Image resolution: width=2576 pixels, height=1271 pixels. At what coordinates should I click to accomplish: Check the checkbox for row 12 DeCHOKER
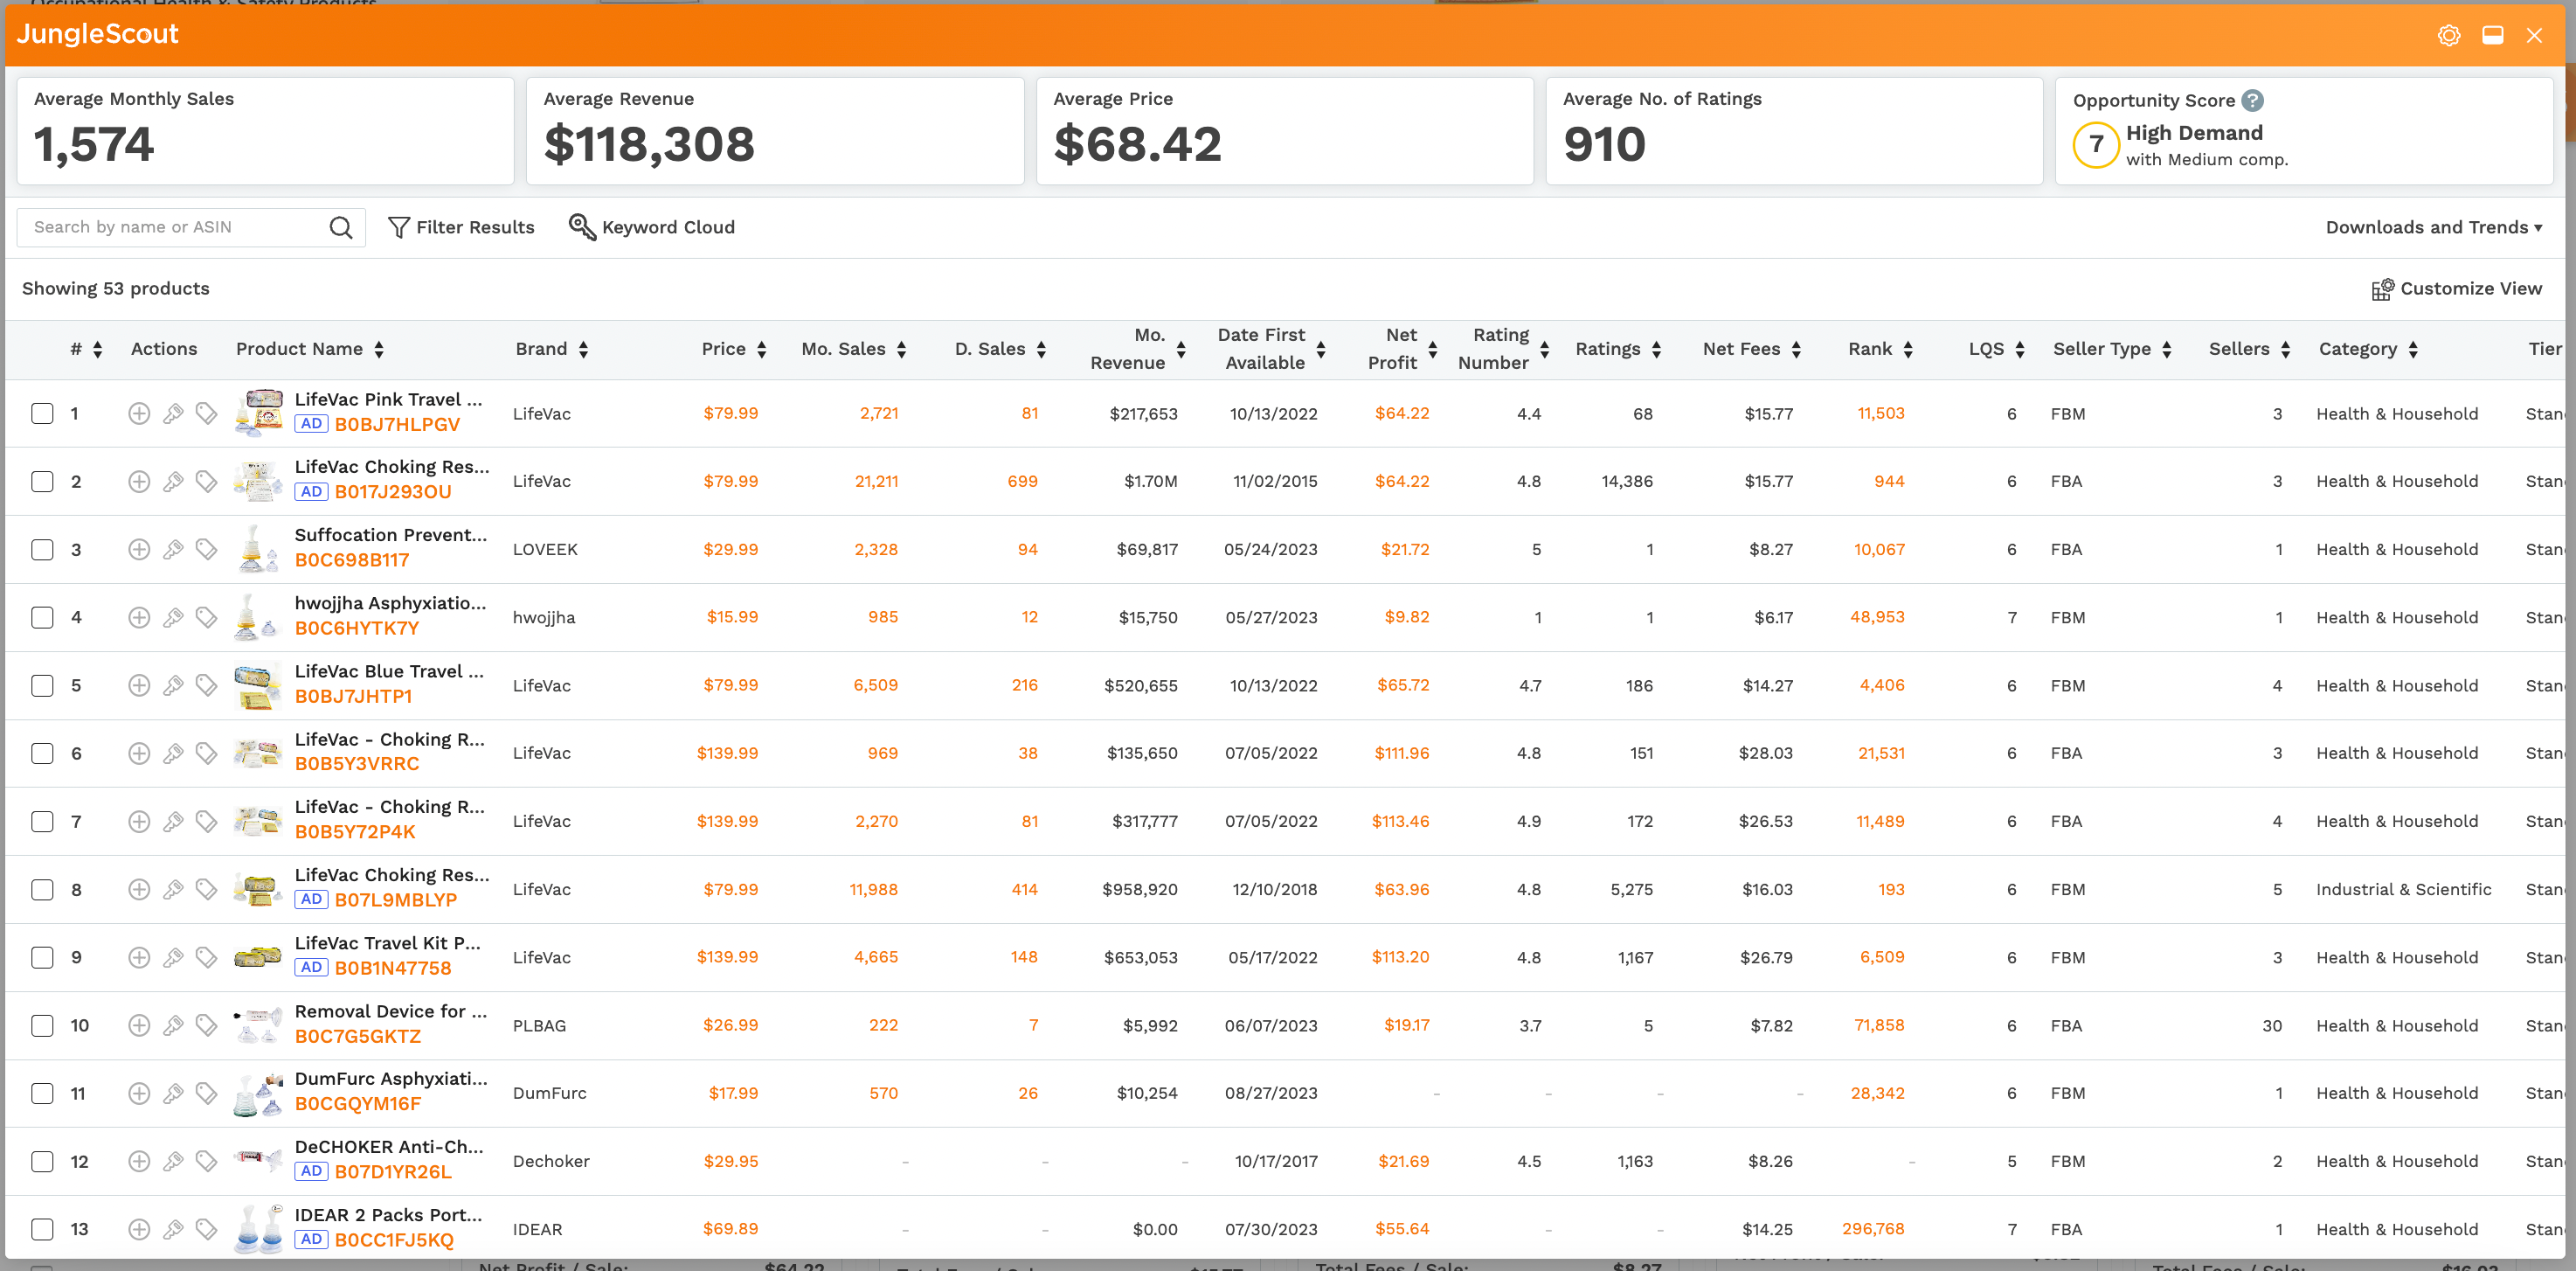pos(42,1161)
